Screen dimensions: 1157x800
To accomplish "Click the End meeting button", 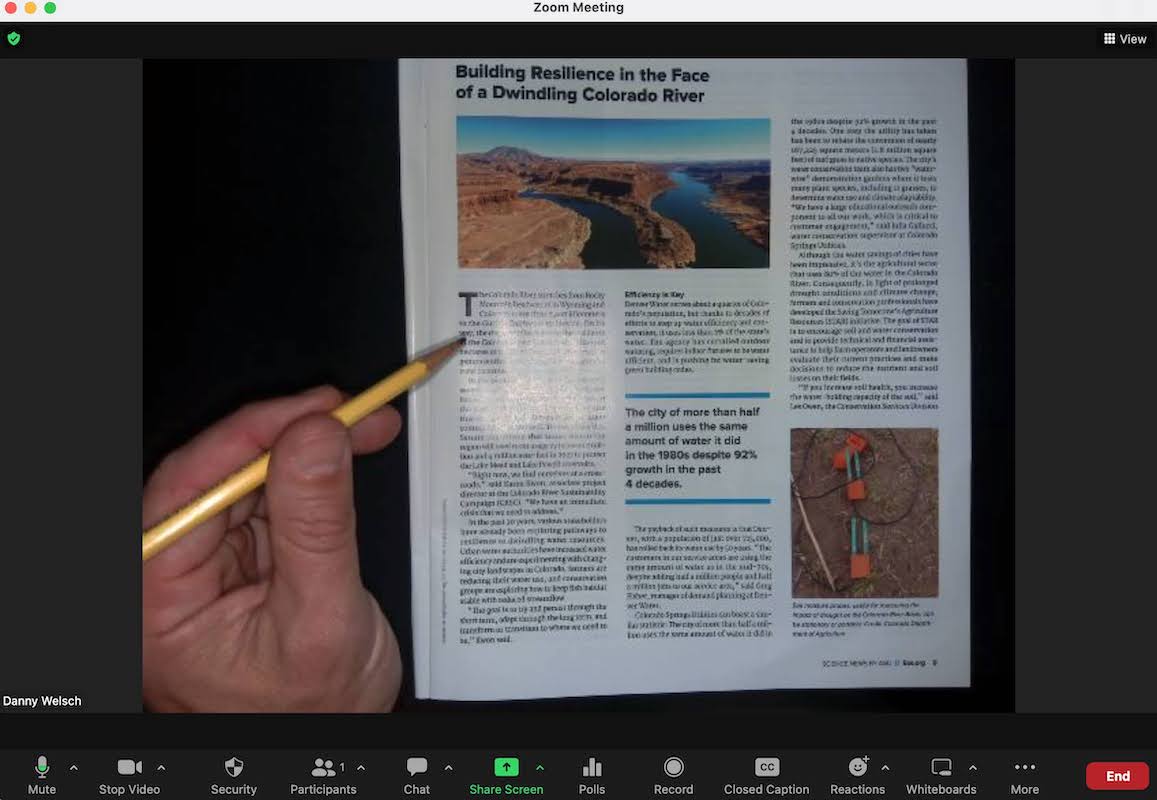I will point(1117,775).
